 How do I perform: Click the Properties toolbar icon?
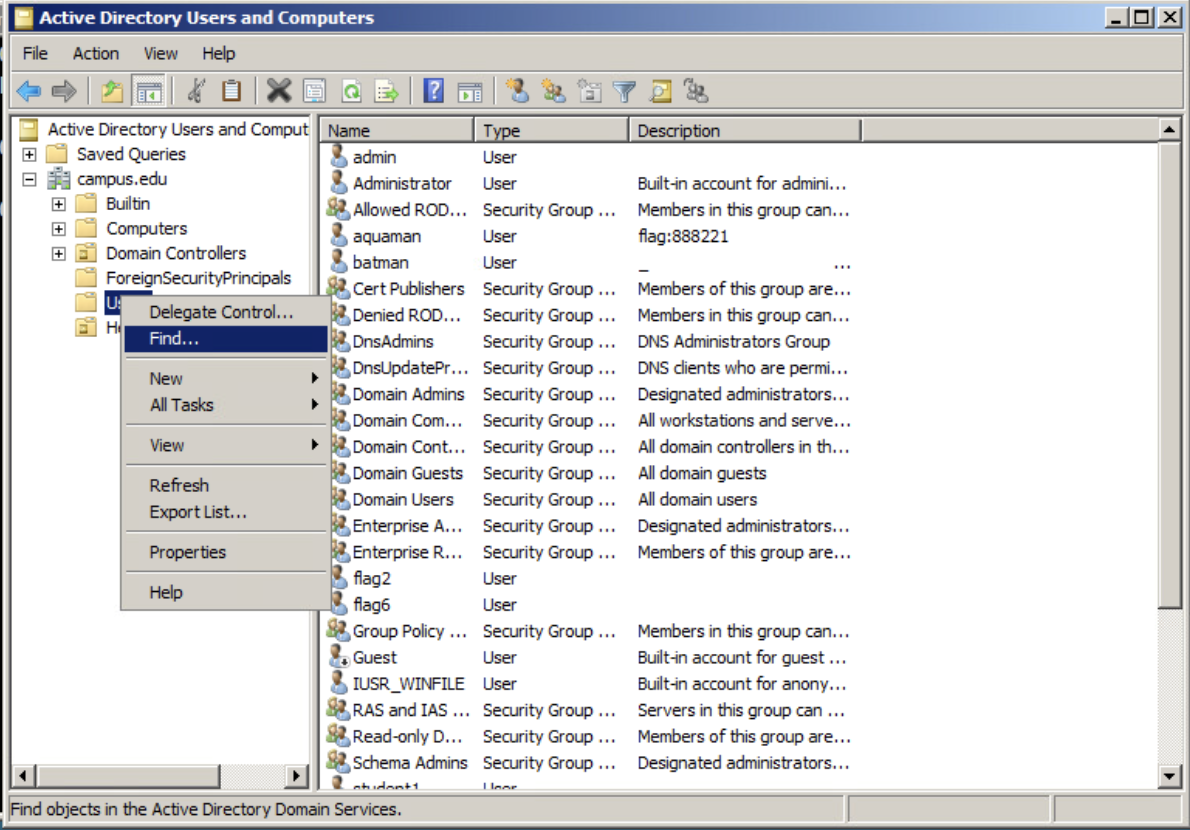point(313,91)
